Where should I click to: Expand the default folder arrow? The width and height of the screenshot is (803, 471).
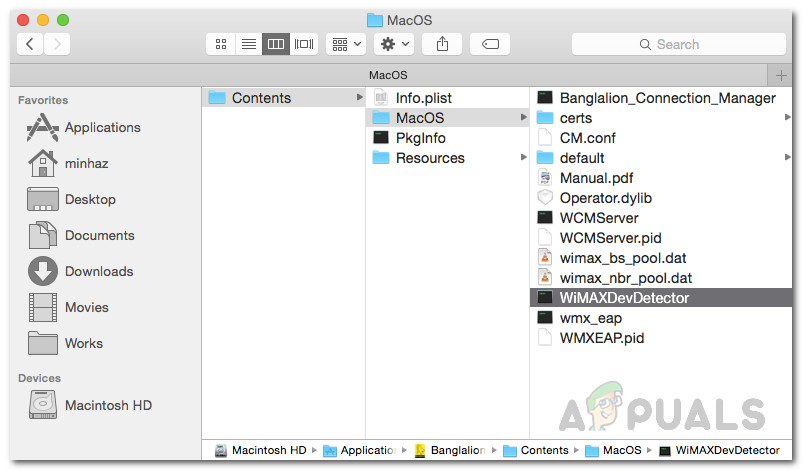click(x=788, y=157)
